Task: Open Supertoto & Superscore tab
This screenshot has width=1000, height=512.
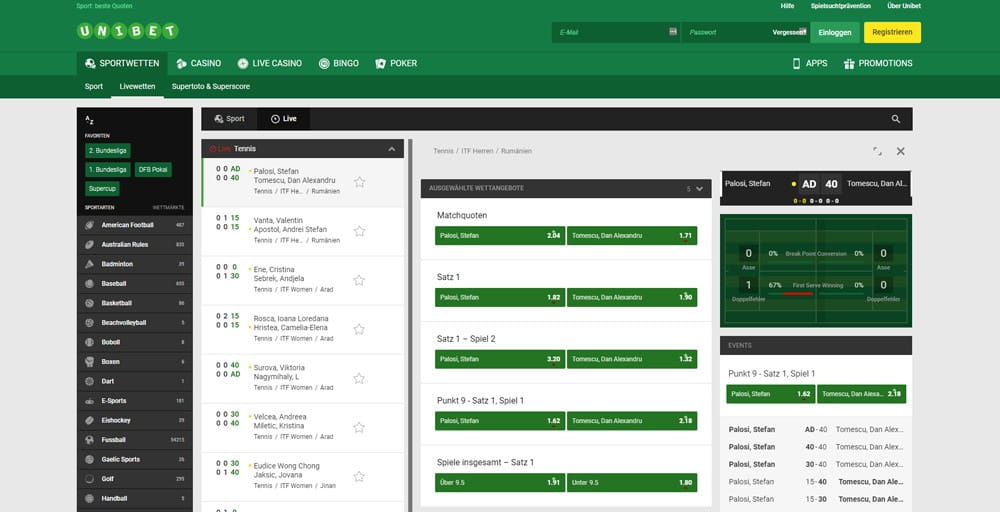Action: (210, 87)
